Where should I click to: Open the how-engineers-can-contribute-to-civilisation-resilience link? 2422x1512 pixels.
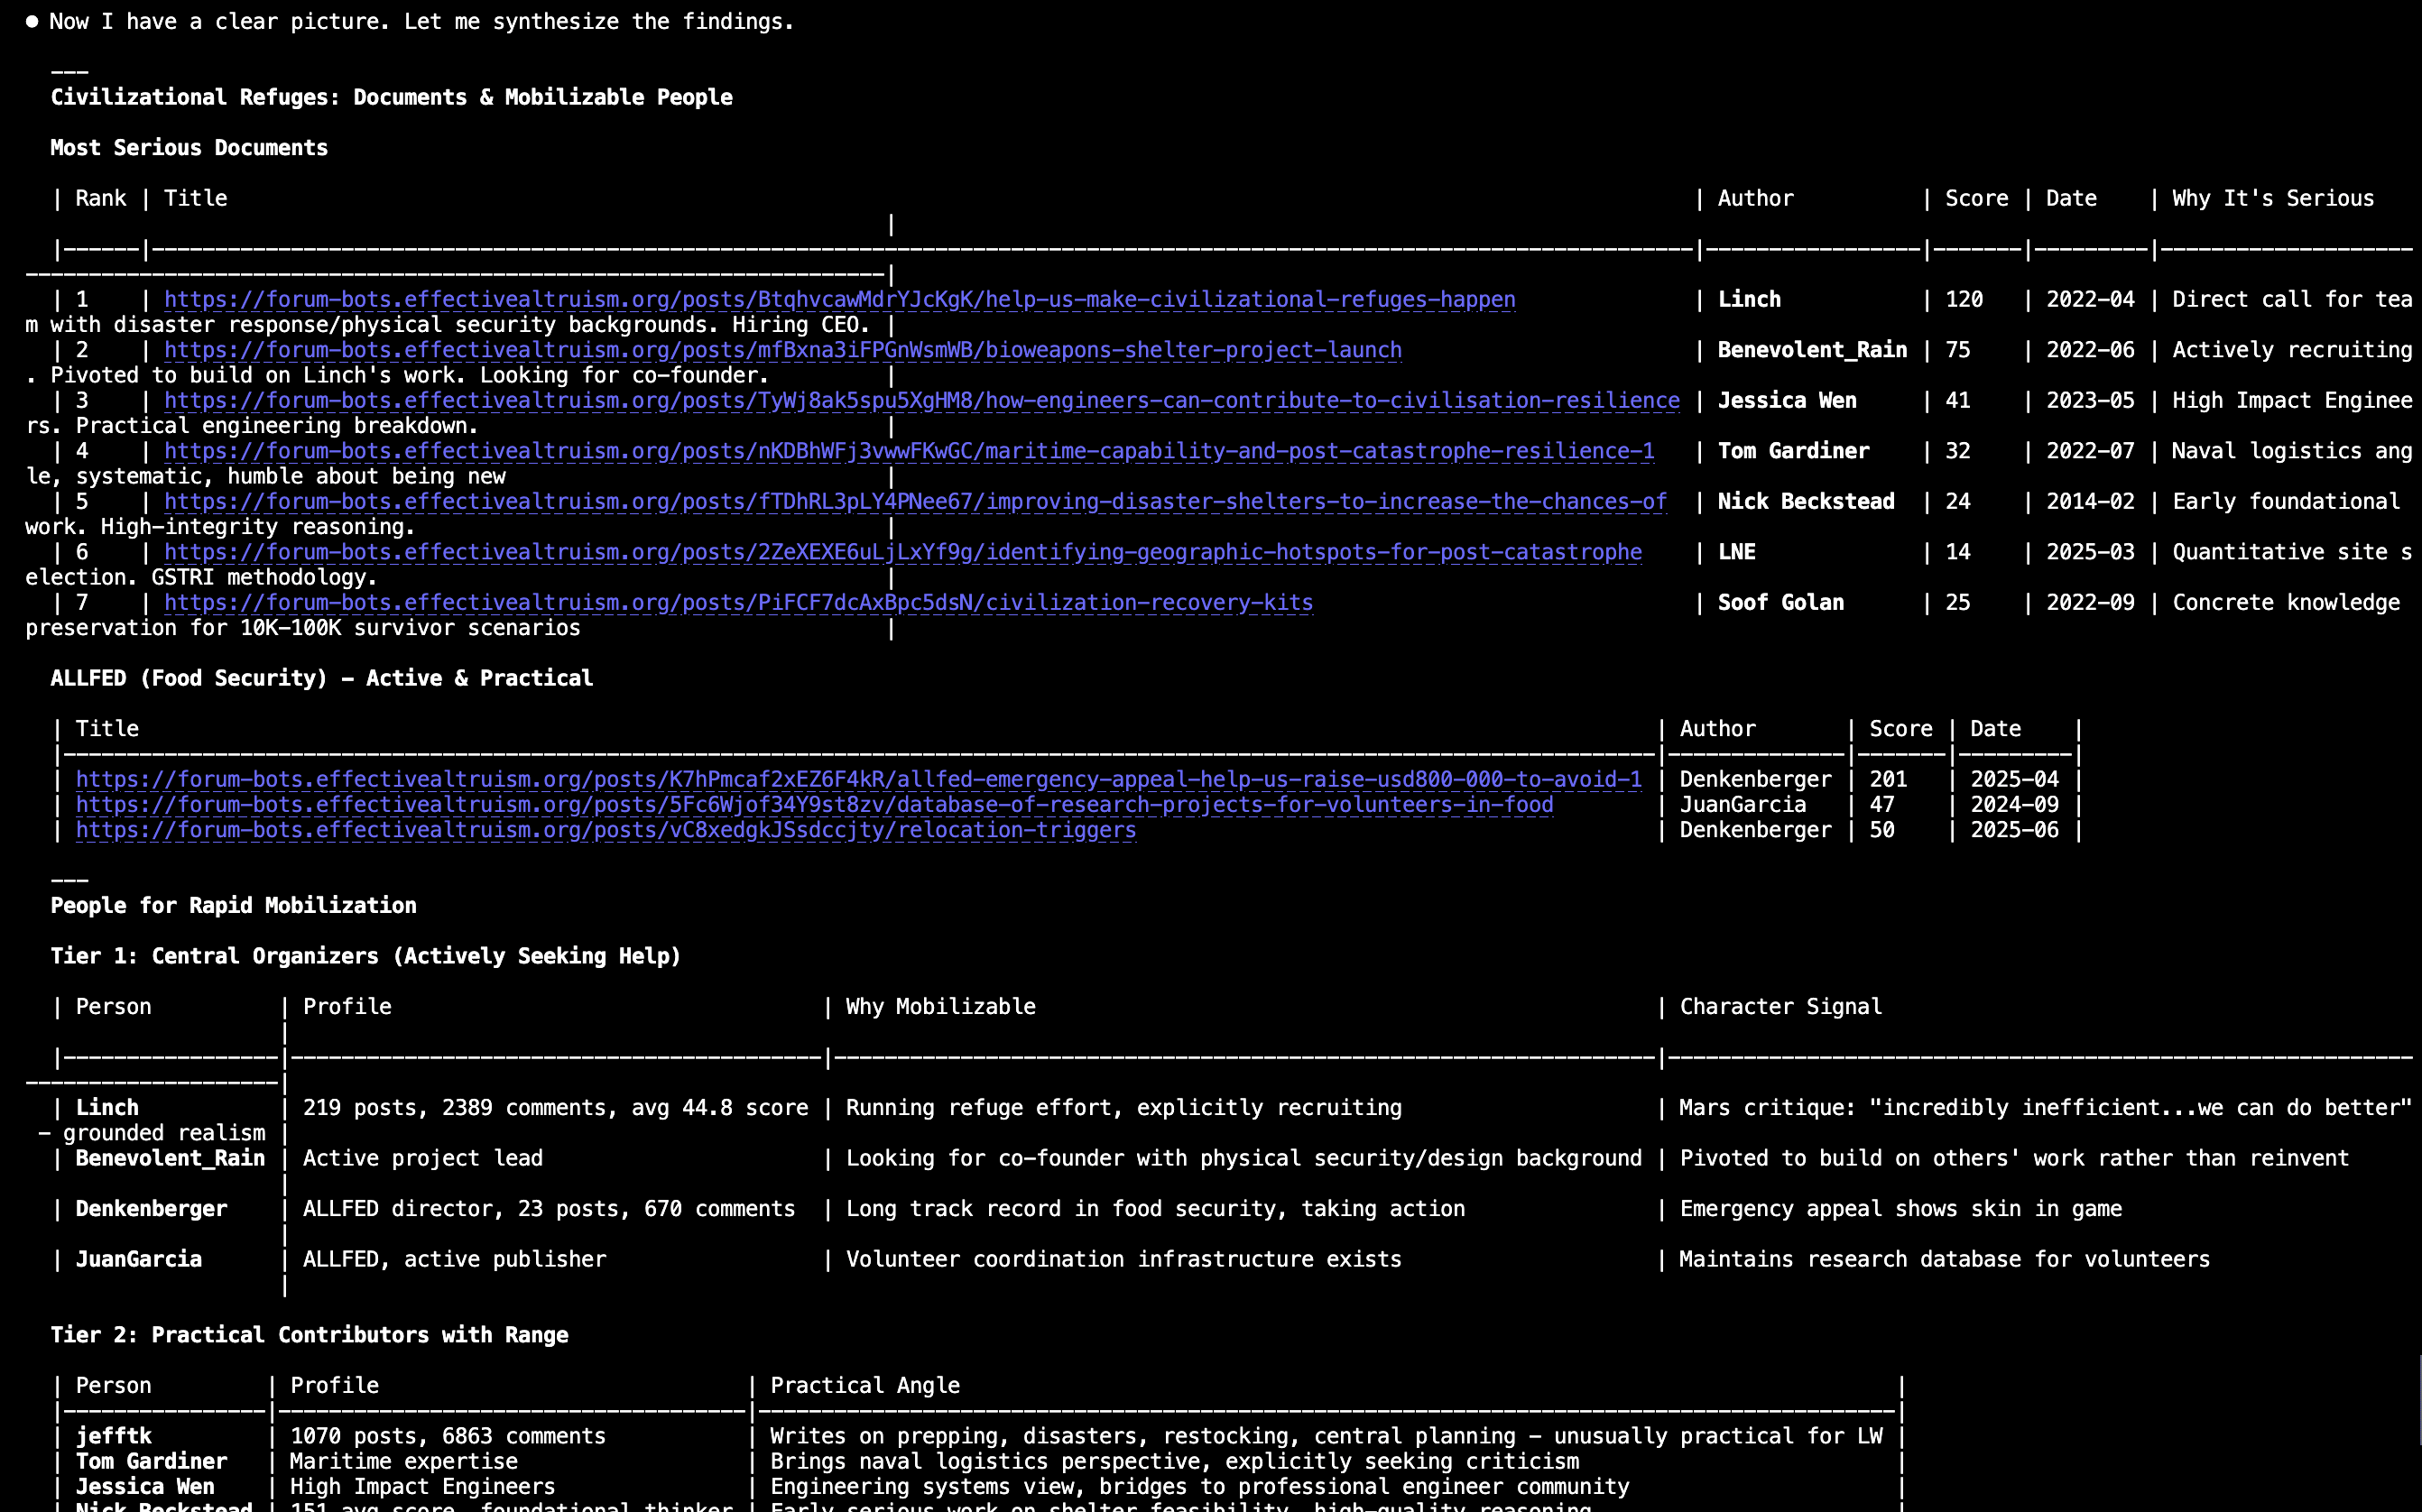pyautogui.click(x=921, y=400)
